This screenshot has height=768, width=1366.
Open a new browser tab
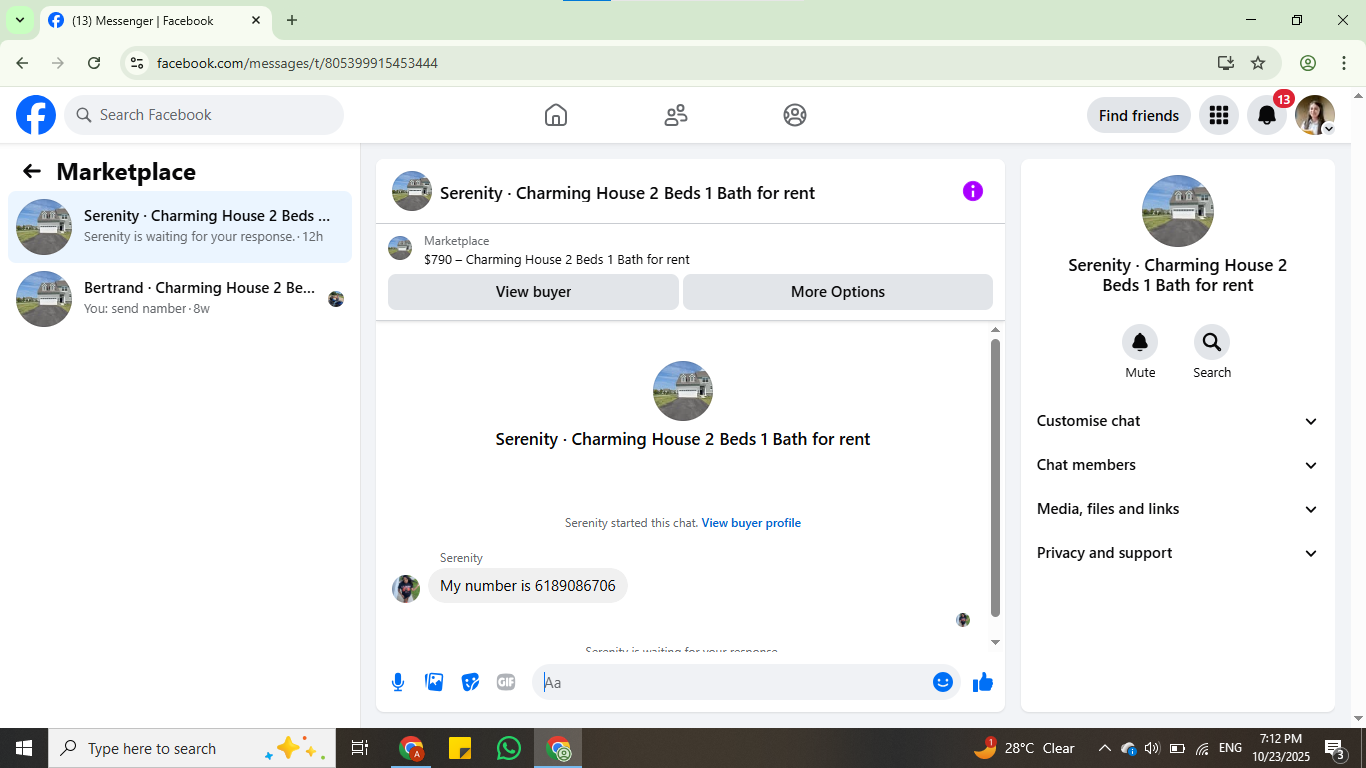292,20
